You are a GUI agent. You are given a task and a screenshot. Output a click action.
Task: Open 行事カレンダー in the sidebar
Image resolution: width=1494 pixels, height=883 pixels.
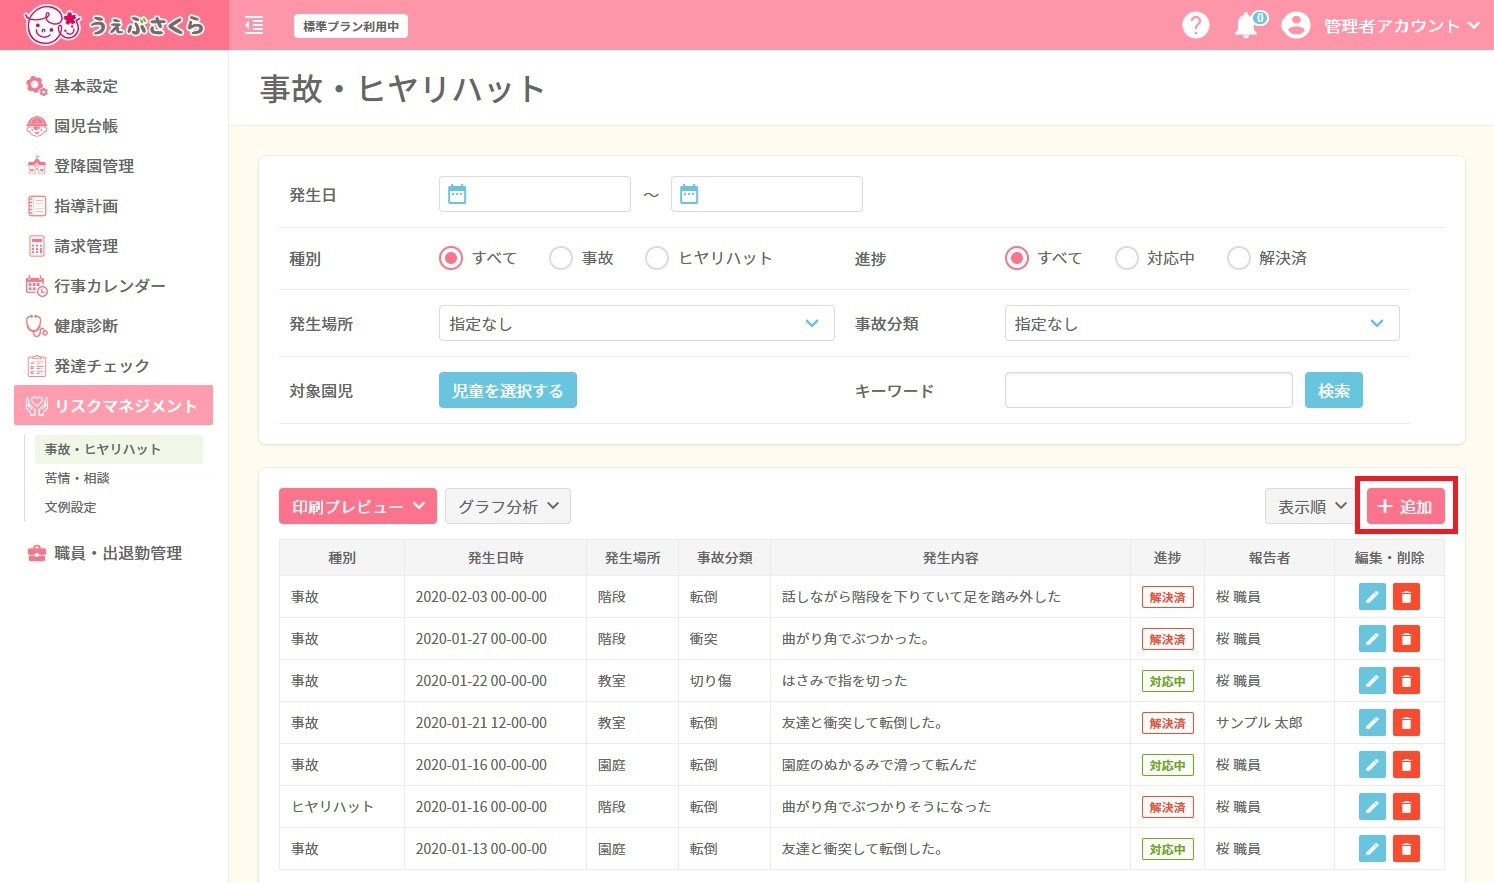tap(109, 286)
